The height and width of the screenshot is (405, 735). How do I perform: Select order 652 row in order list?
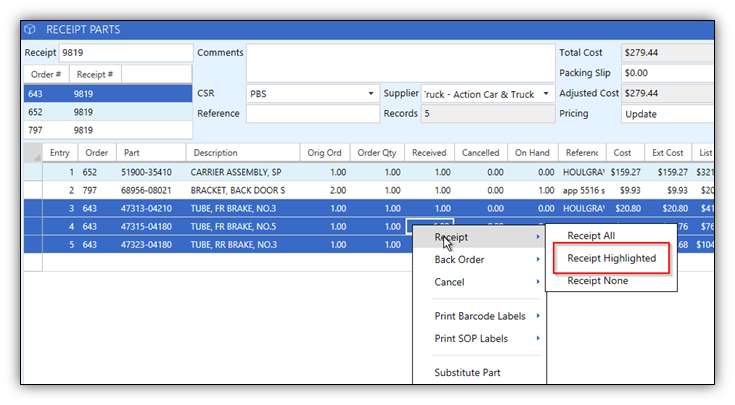(108, 112)
